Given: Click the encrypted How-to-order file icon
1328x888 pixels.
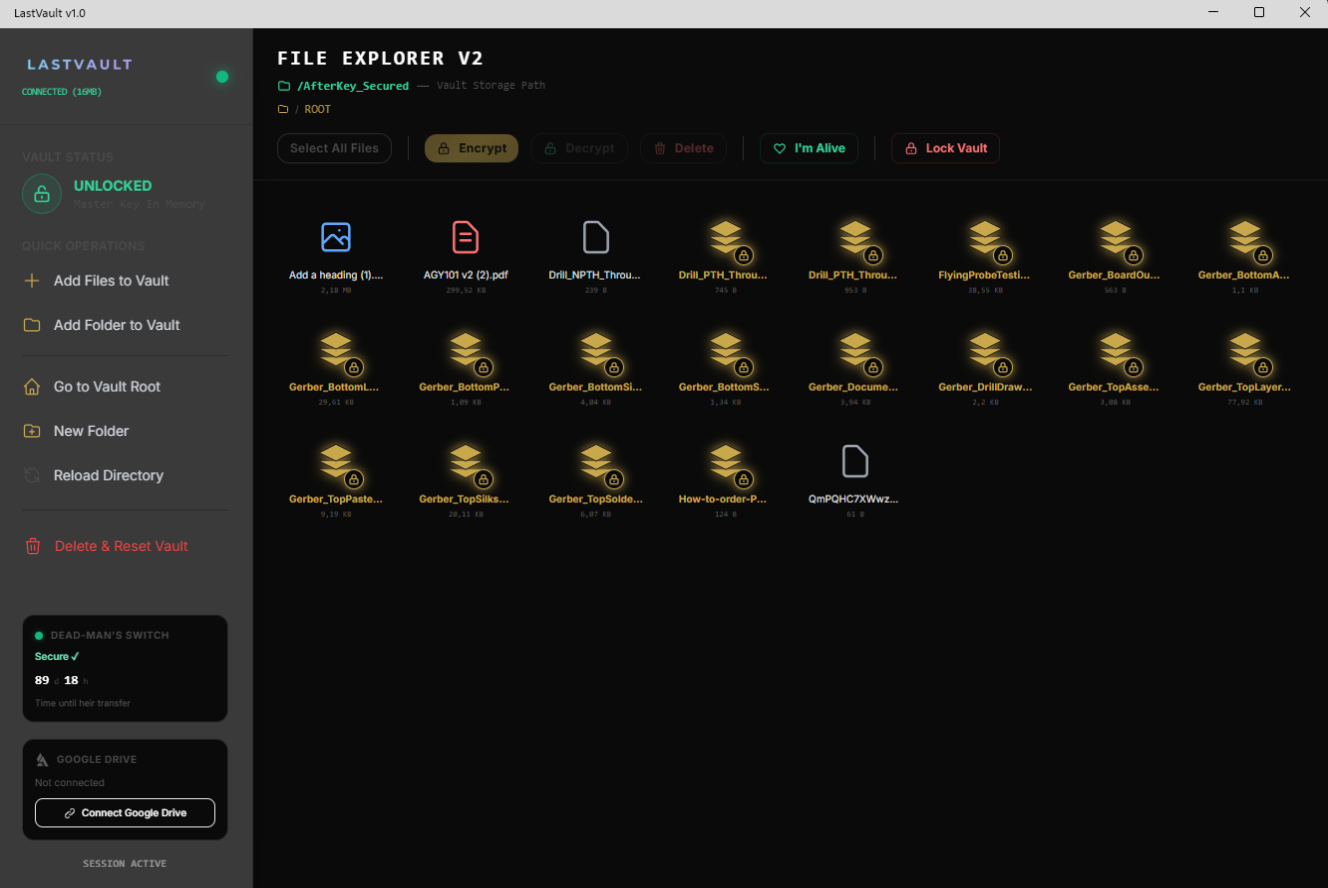Looking at the screenshot, I should tap(725, 462).
